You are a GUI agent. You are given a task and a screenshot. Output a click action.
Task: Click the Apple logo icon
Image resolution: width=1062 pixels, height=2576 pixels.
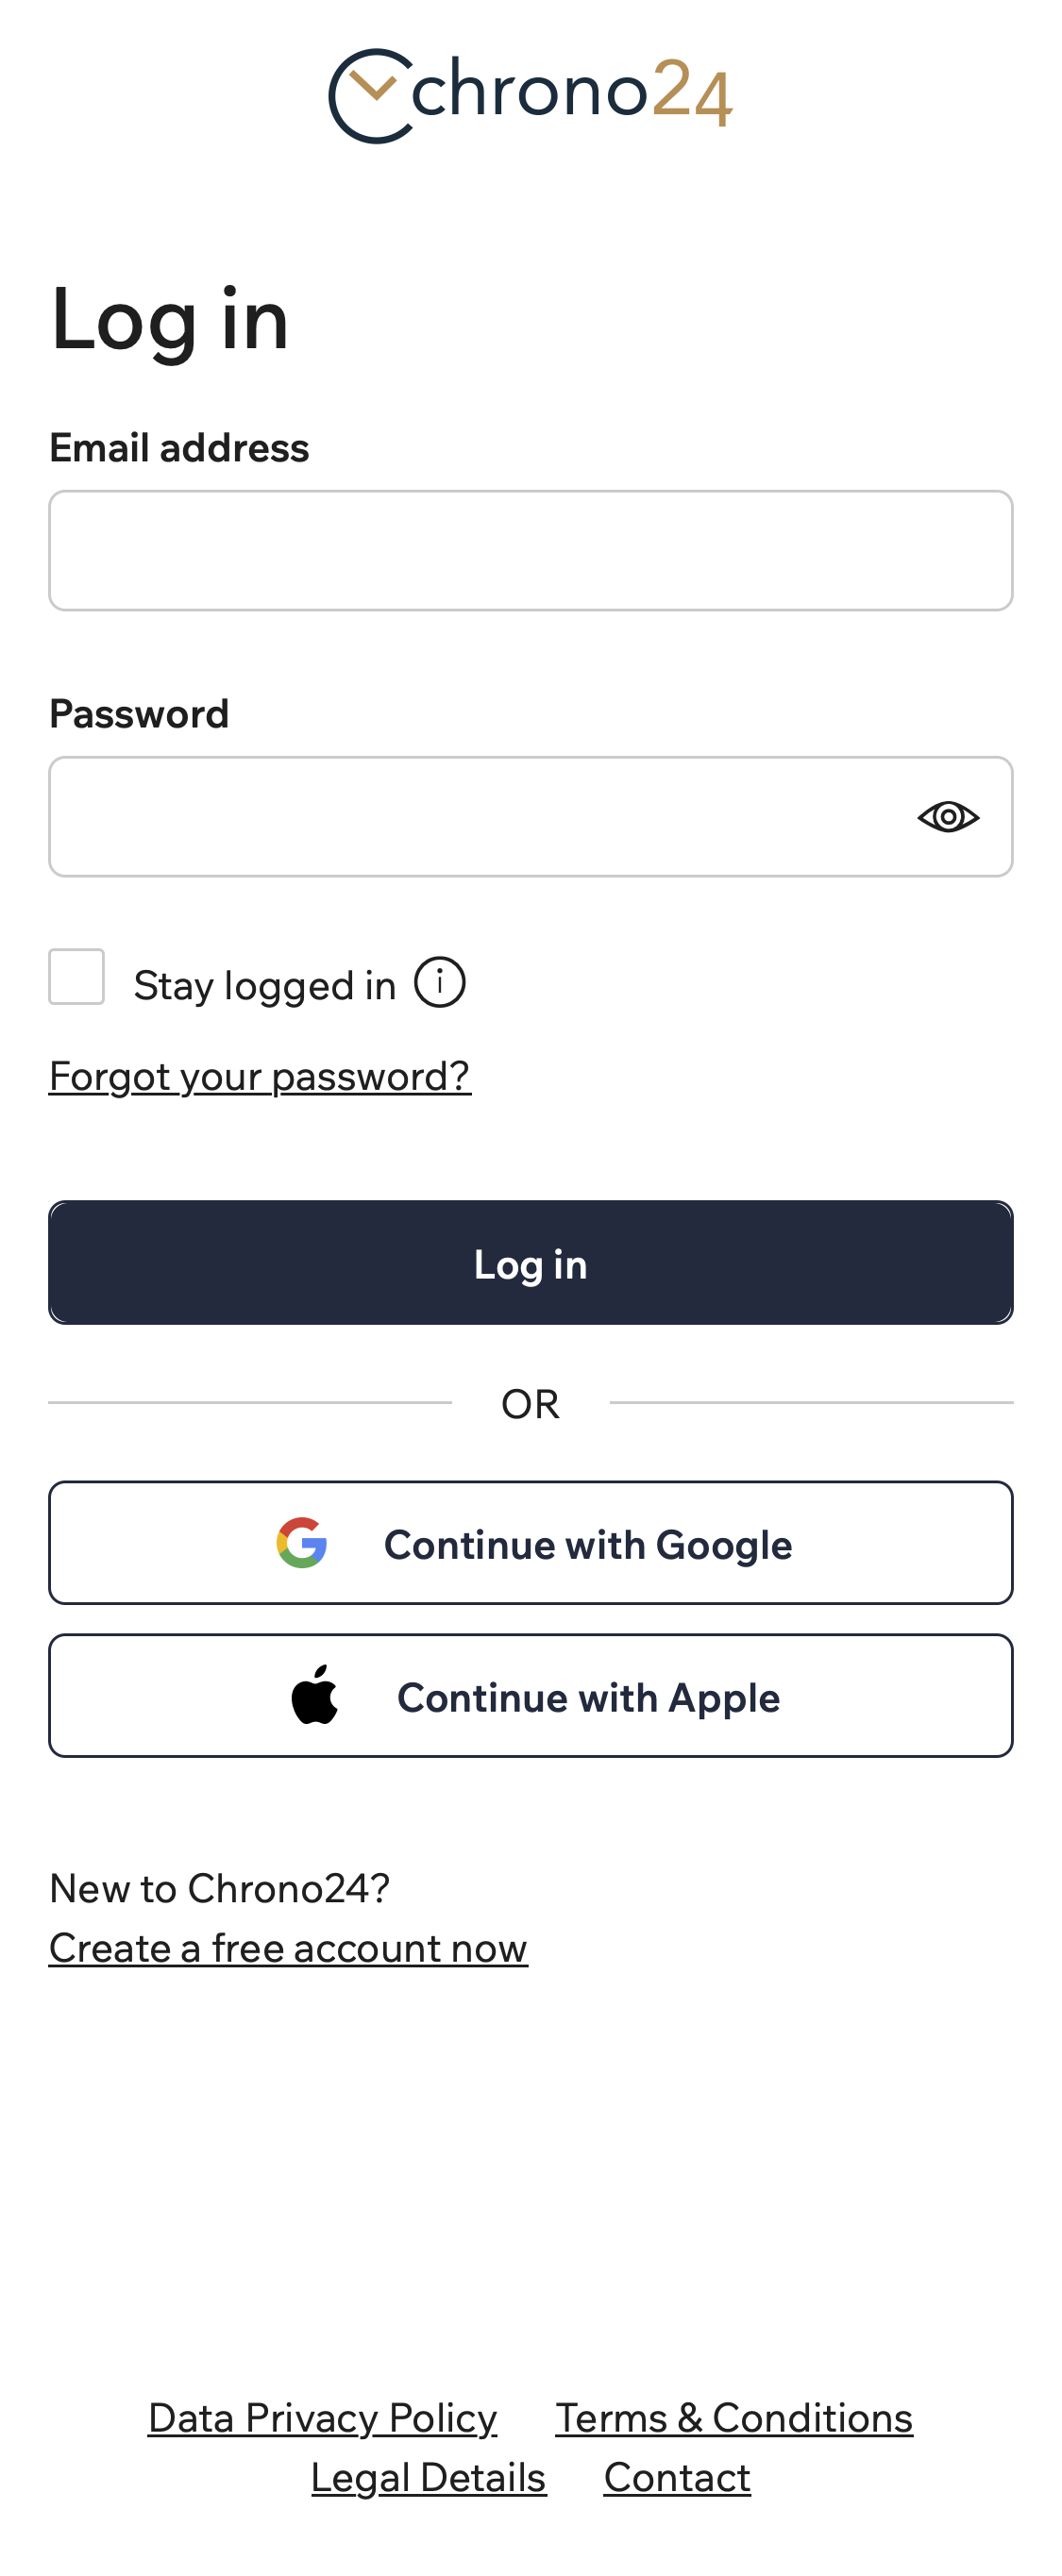(315, 1695)
